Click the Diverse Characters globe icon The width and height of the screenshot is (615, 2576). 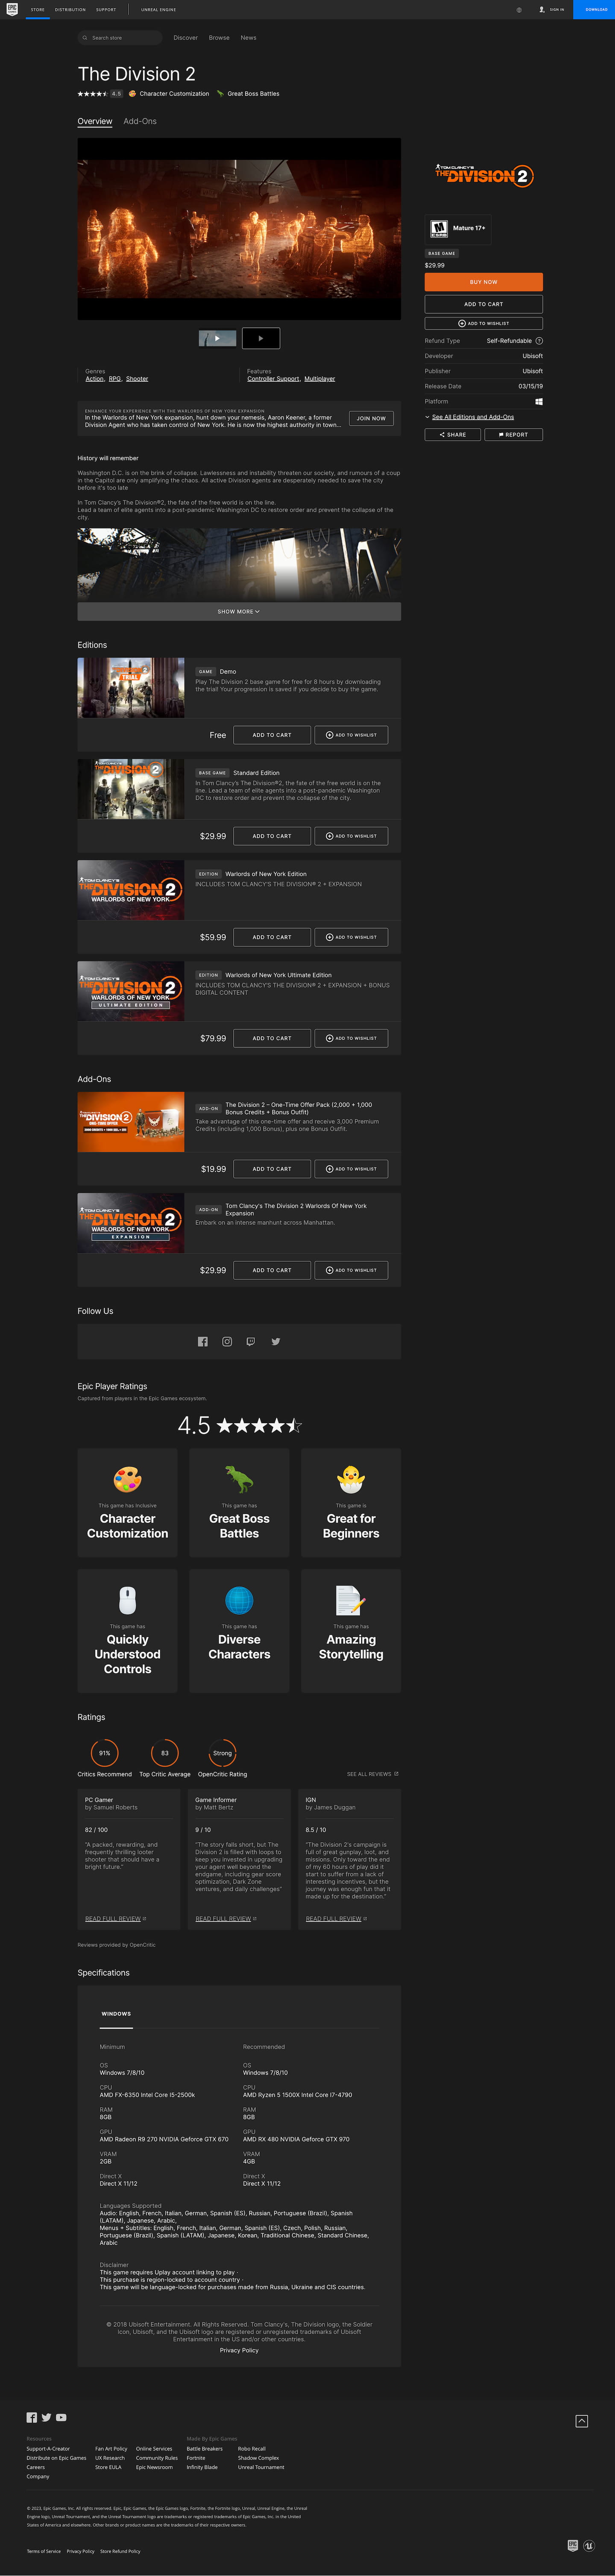point(239,1600)
